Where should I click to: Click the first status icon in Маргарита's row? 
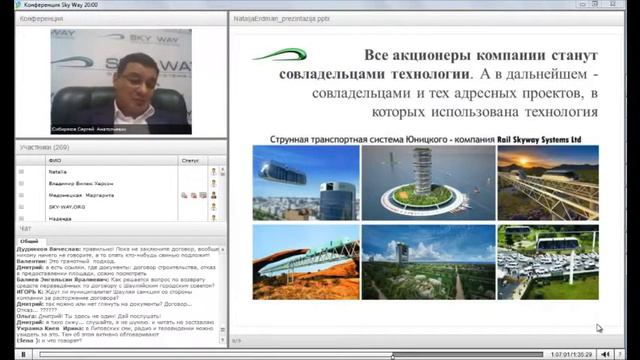184,196
